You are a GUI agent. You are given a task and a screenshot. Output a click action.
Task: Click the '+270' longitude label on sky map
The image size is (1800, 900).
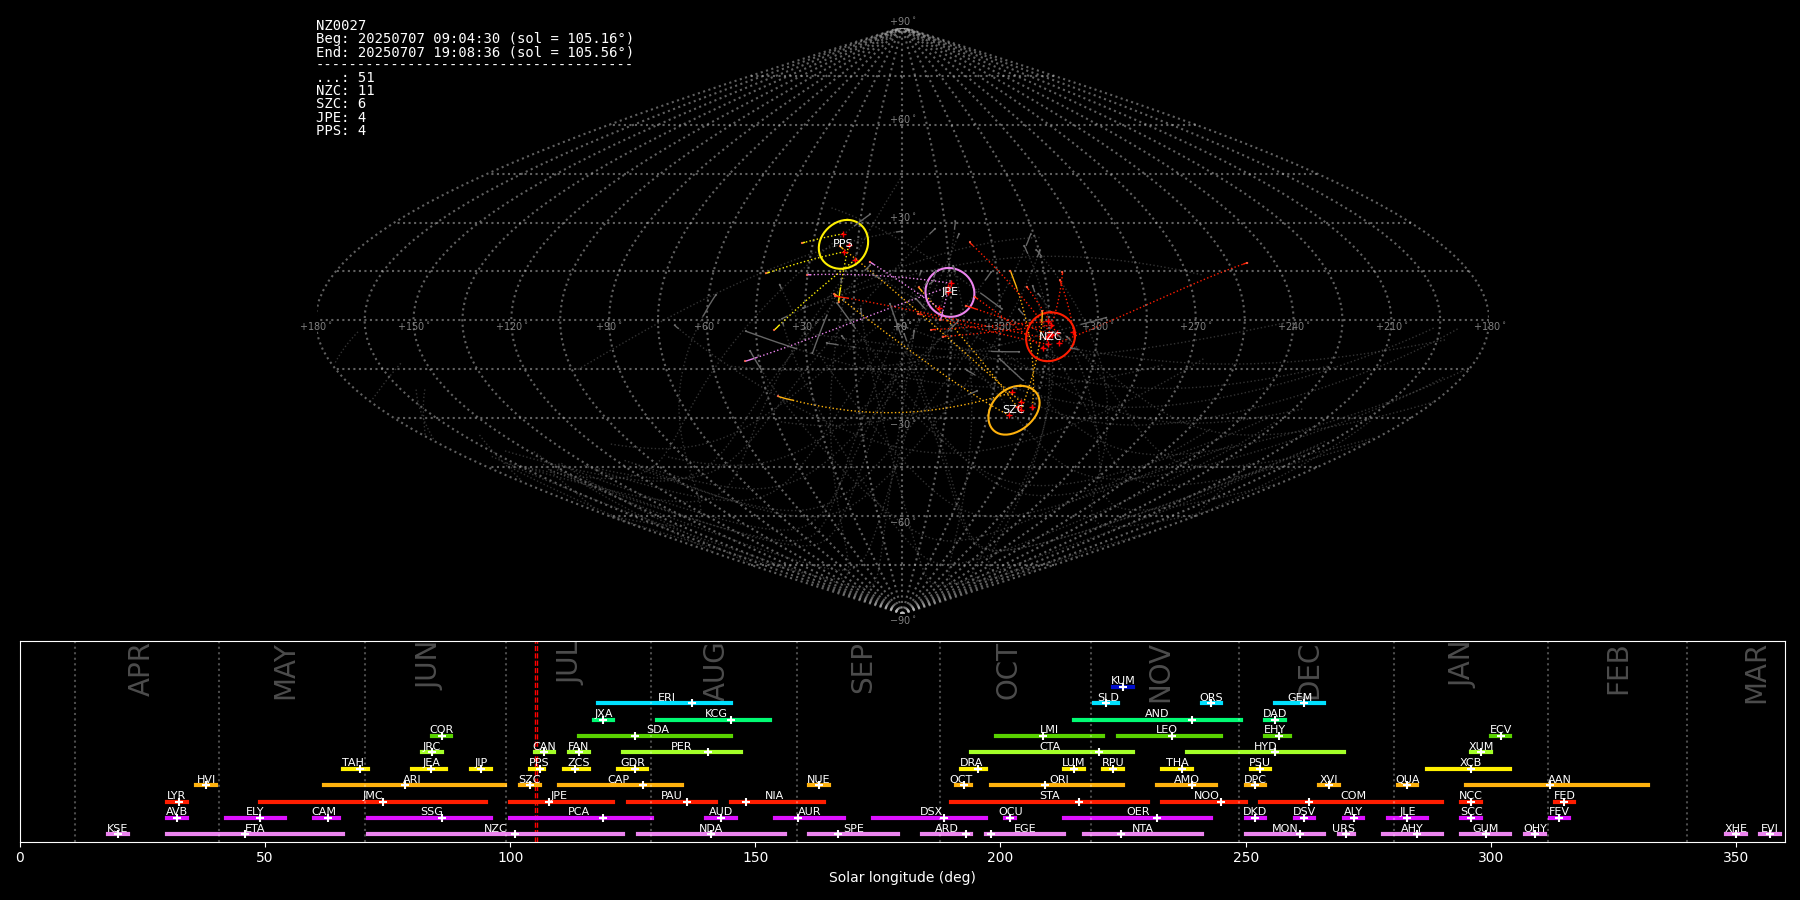1192,327
